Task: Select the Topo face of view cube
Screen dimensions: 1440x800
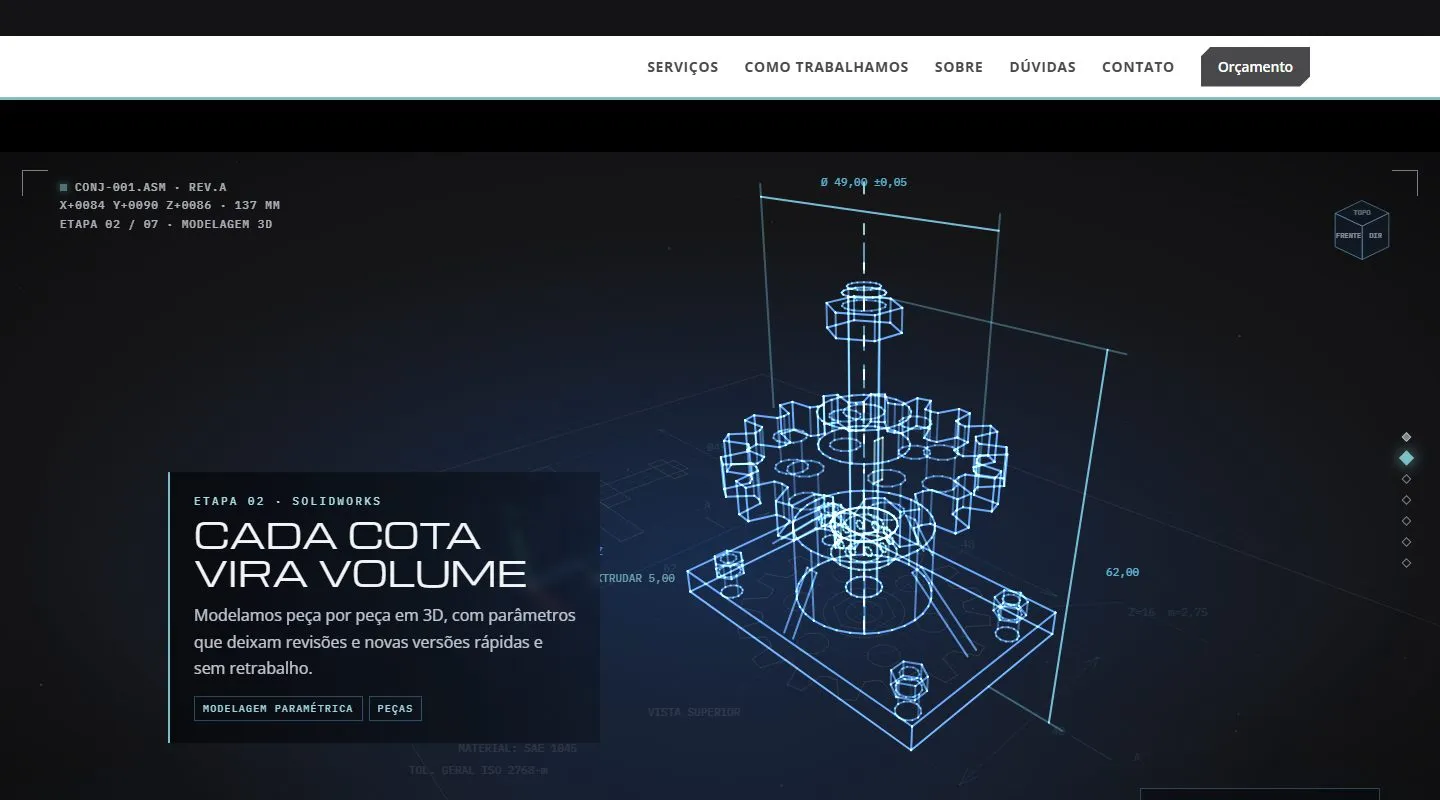Action: [1362, 212]
